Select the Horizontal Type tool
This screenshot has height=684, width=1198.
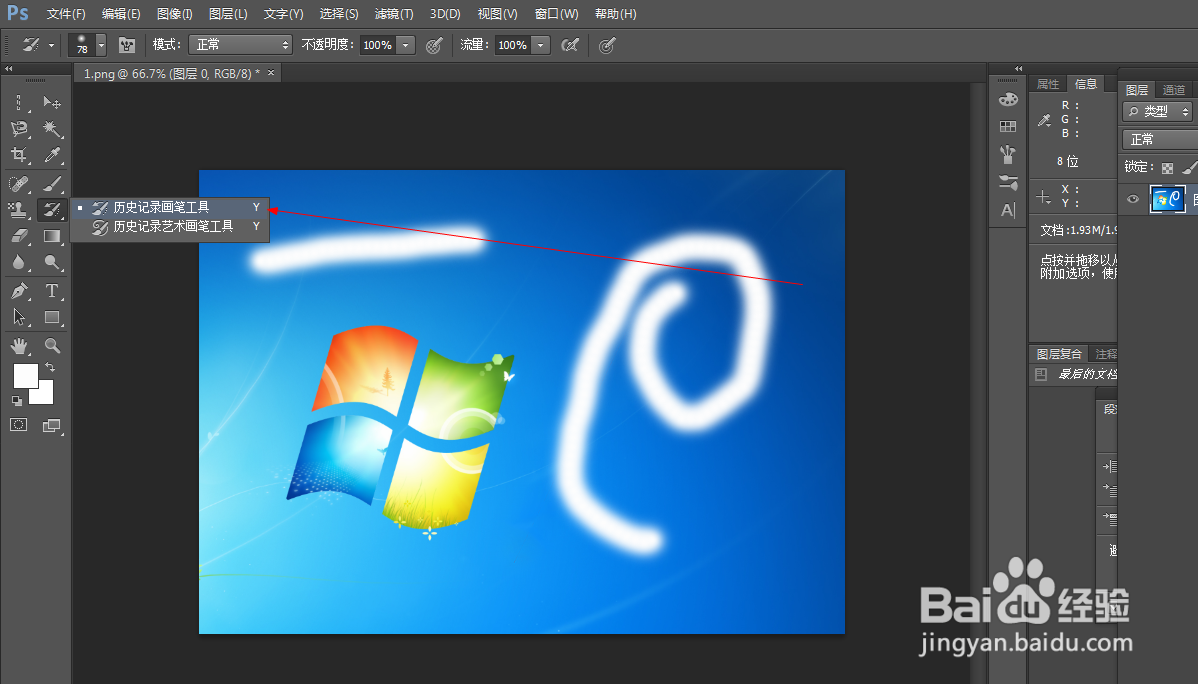coord(52,290)
